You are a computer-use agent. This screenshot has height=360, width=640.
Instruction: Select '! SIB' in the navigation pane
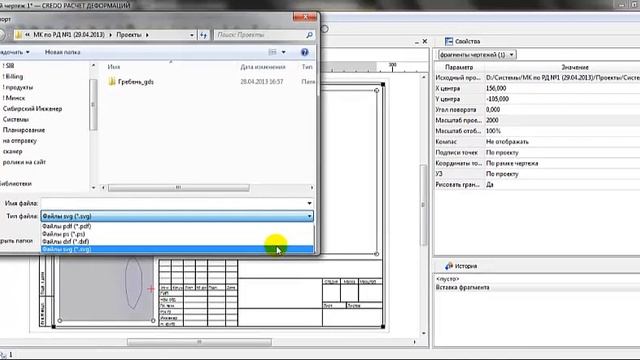[8, 66]
